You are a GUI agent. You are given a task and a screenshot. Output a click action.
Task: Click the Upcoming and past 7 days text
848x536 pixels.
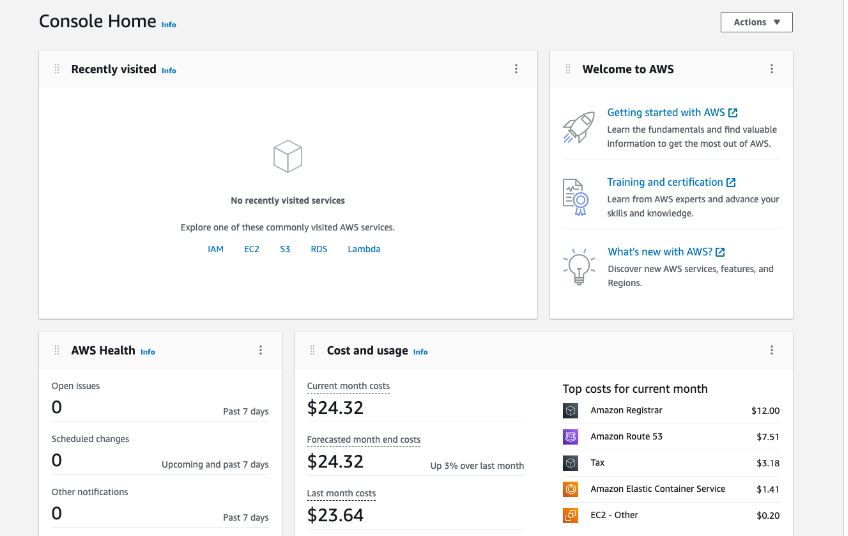[215, 465]
